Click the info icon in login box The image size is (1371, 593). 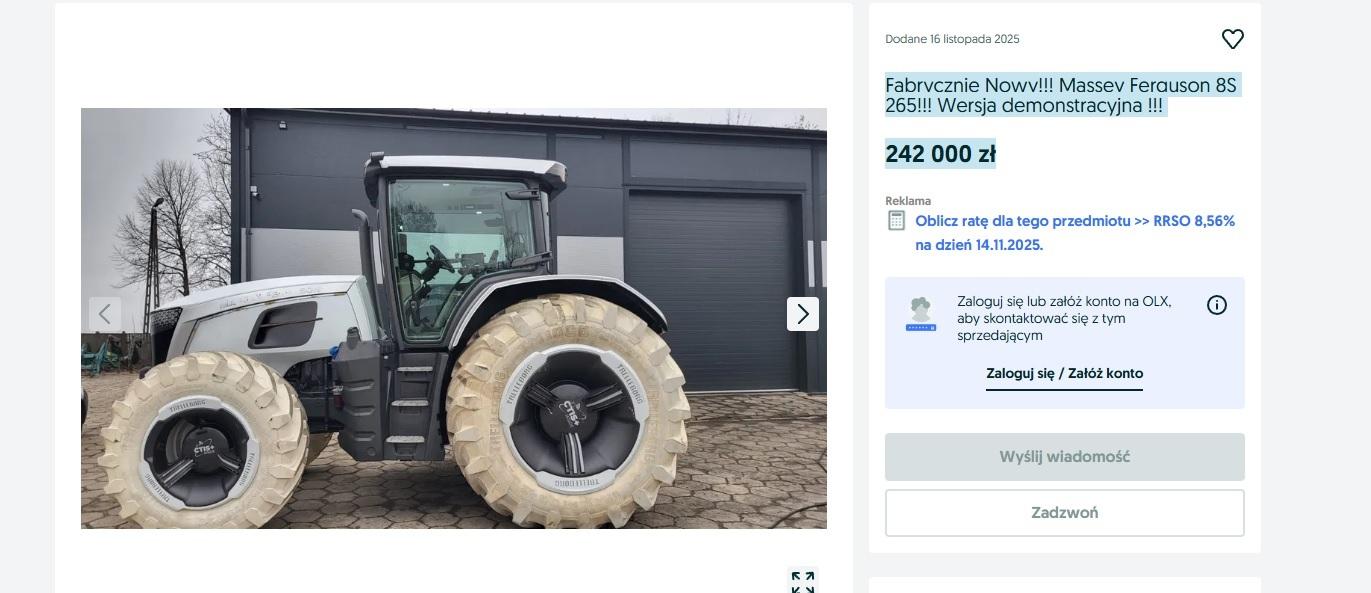click(x=1217, y=305)
